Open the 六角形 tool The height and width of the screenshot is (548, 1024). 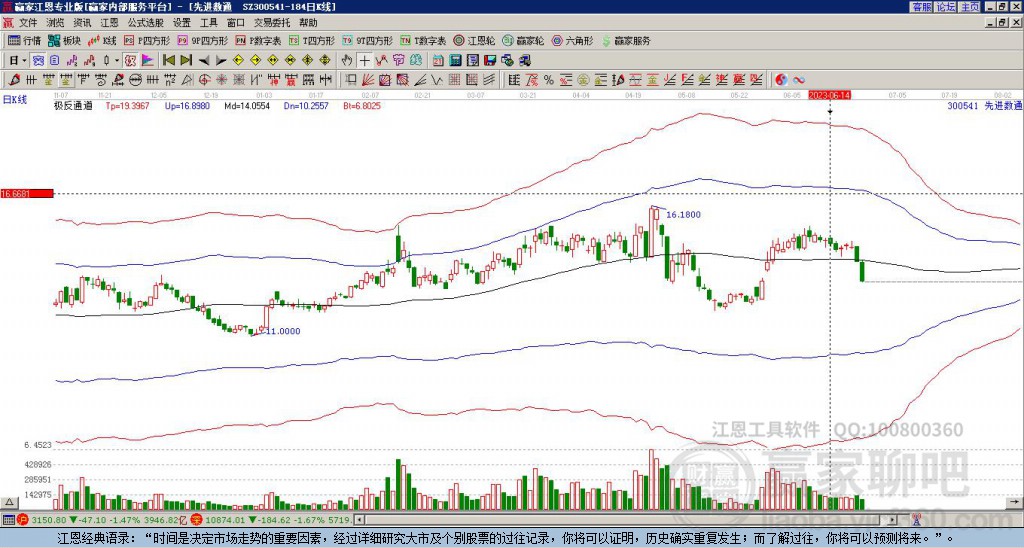tap(573, 41)
